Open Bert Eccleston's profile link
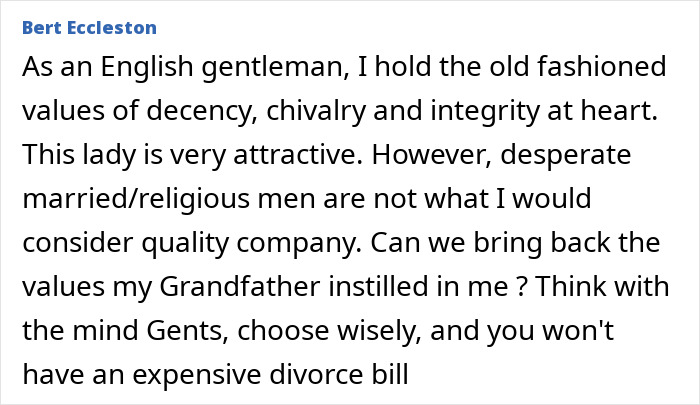The height and width of the screenshot is (405, 700). tap(89, 28)
